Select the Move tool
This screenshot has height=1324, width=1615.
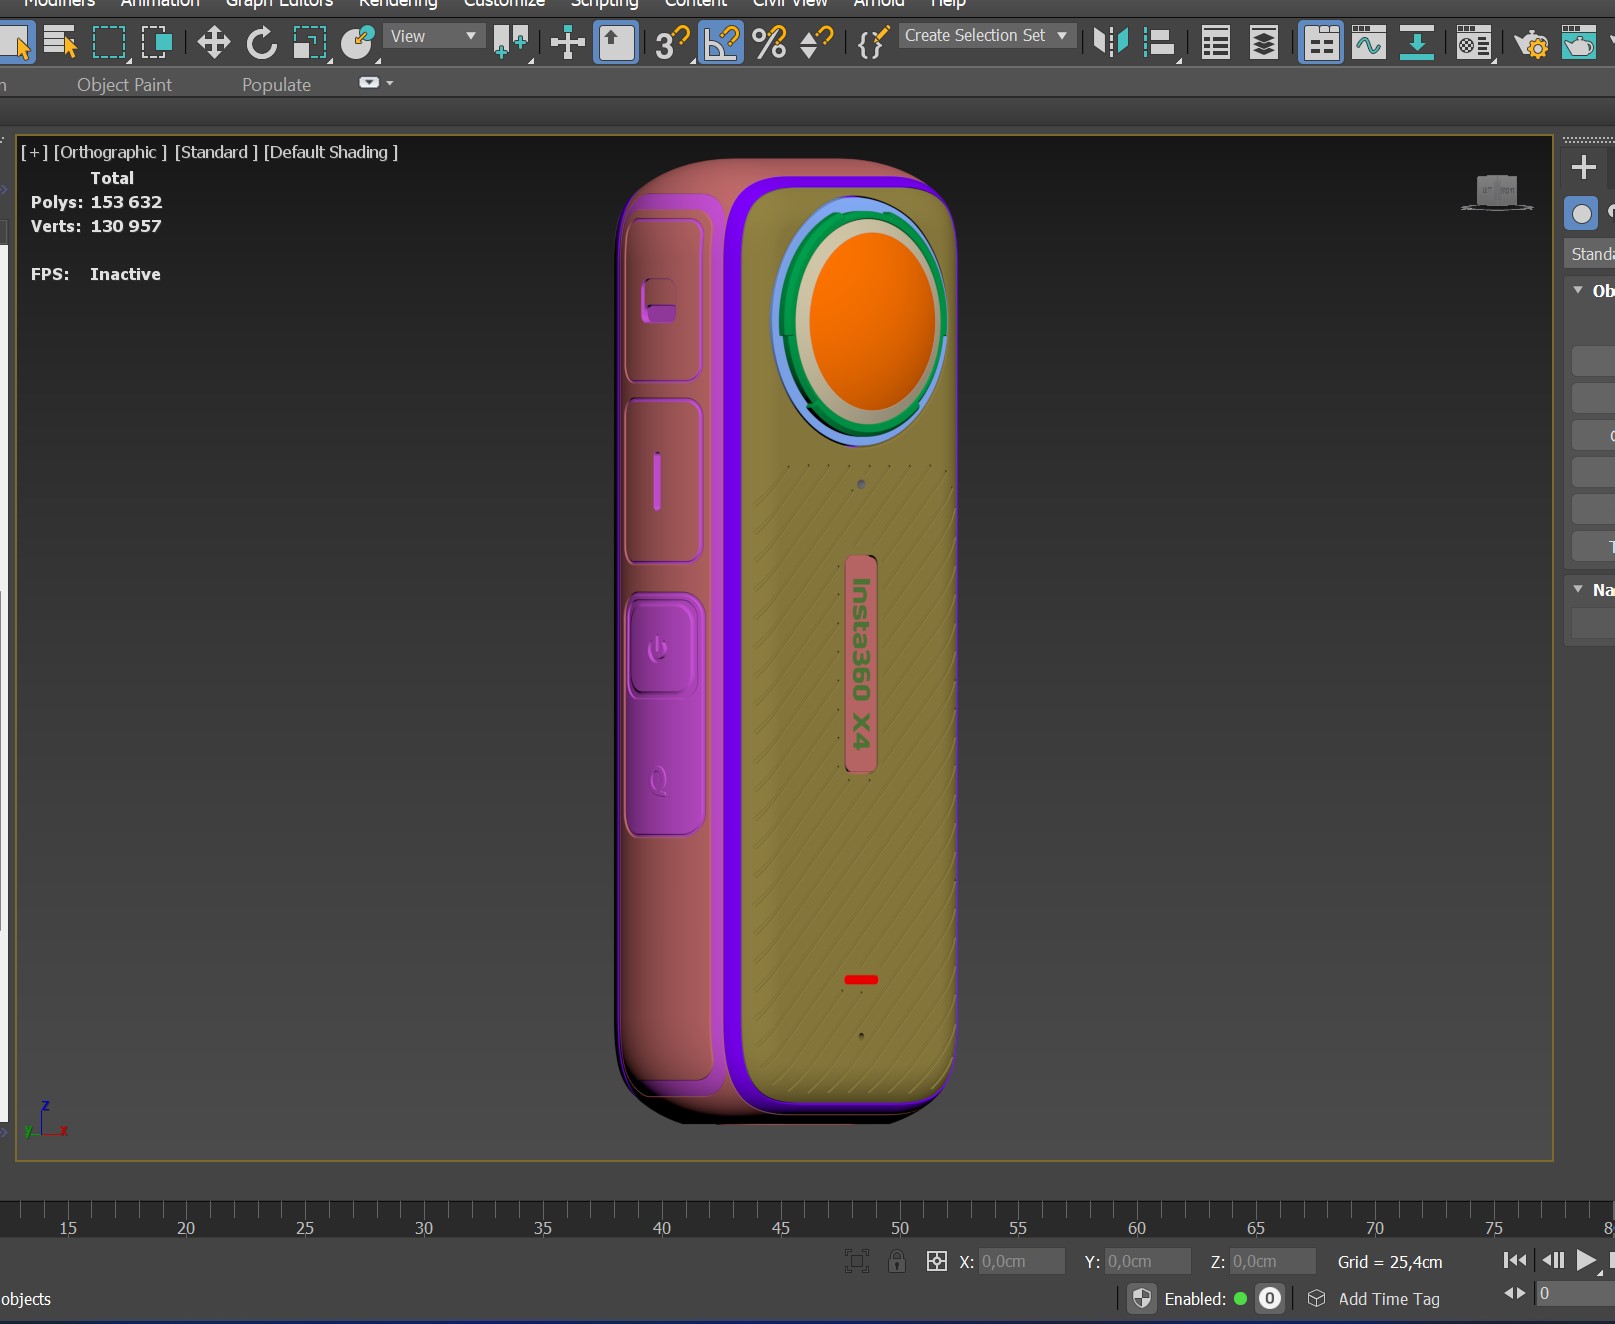tap(213, 43)
